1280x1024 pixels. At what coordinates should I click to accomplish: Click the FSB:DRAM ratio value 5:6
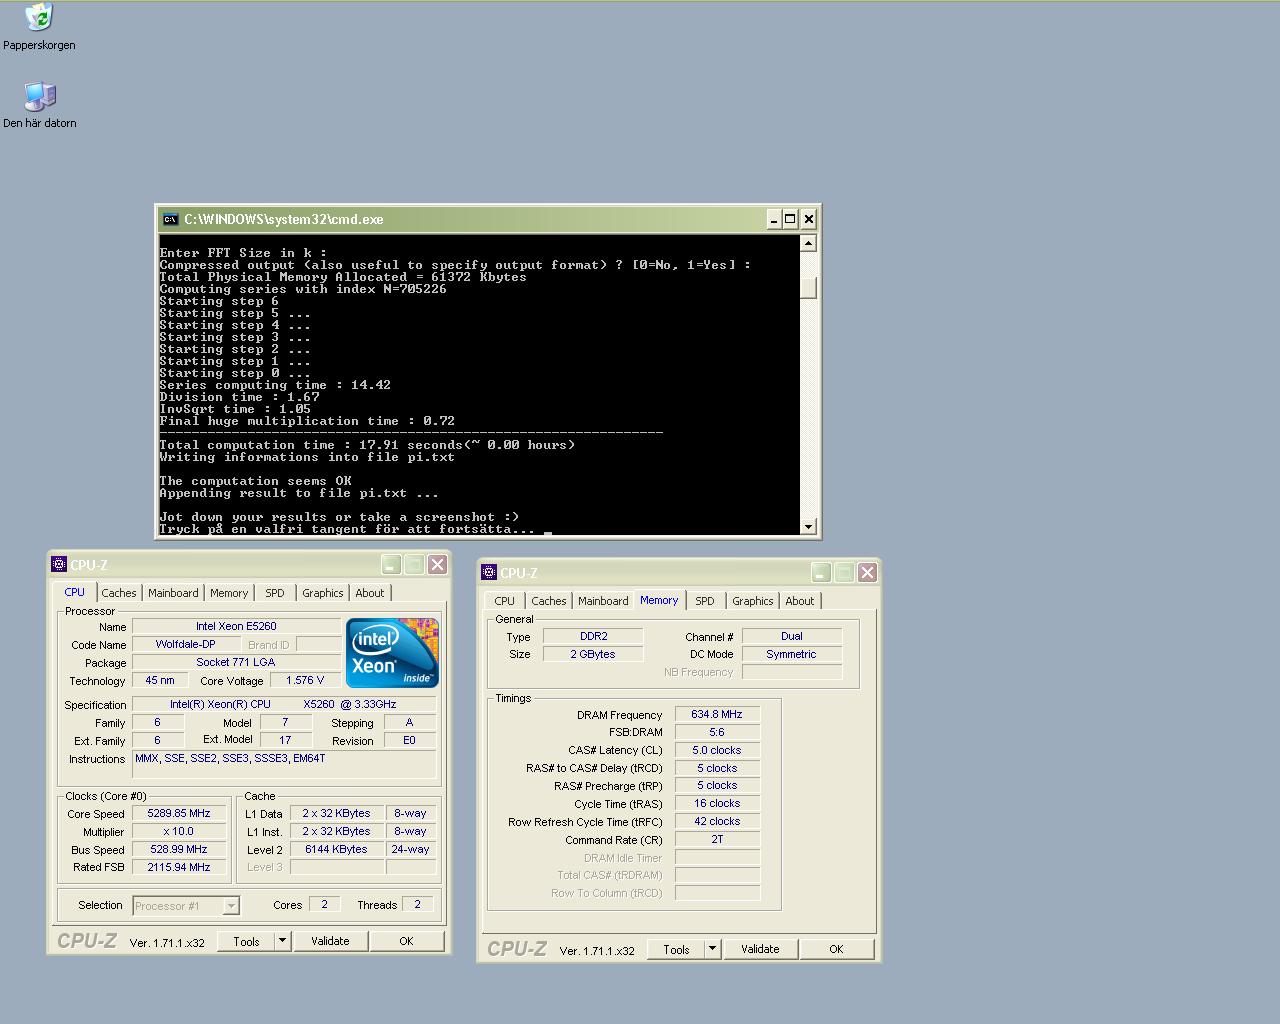(x=717, y=733)
